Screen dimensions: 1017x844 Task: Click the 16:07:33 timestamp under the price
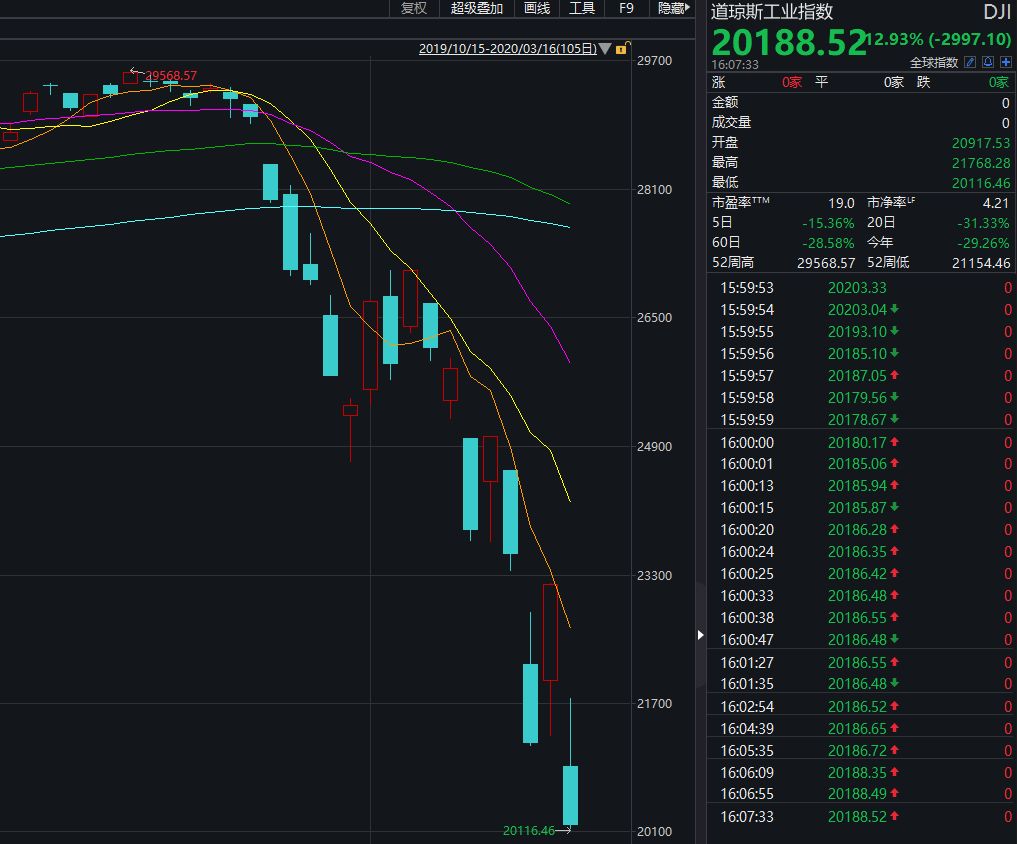coord(735,65)
